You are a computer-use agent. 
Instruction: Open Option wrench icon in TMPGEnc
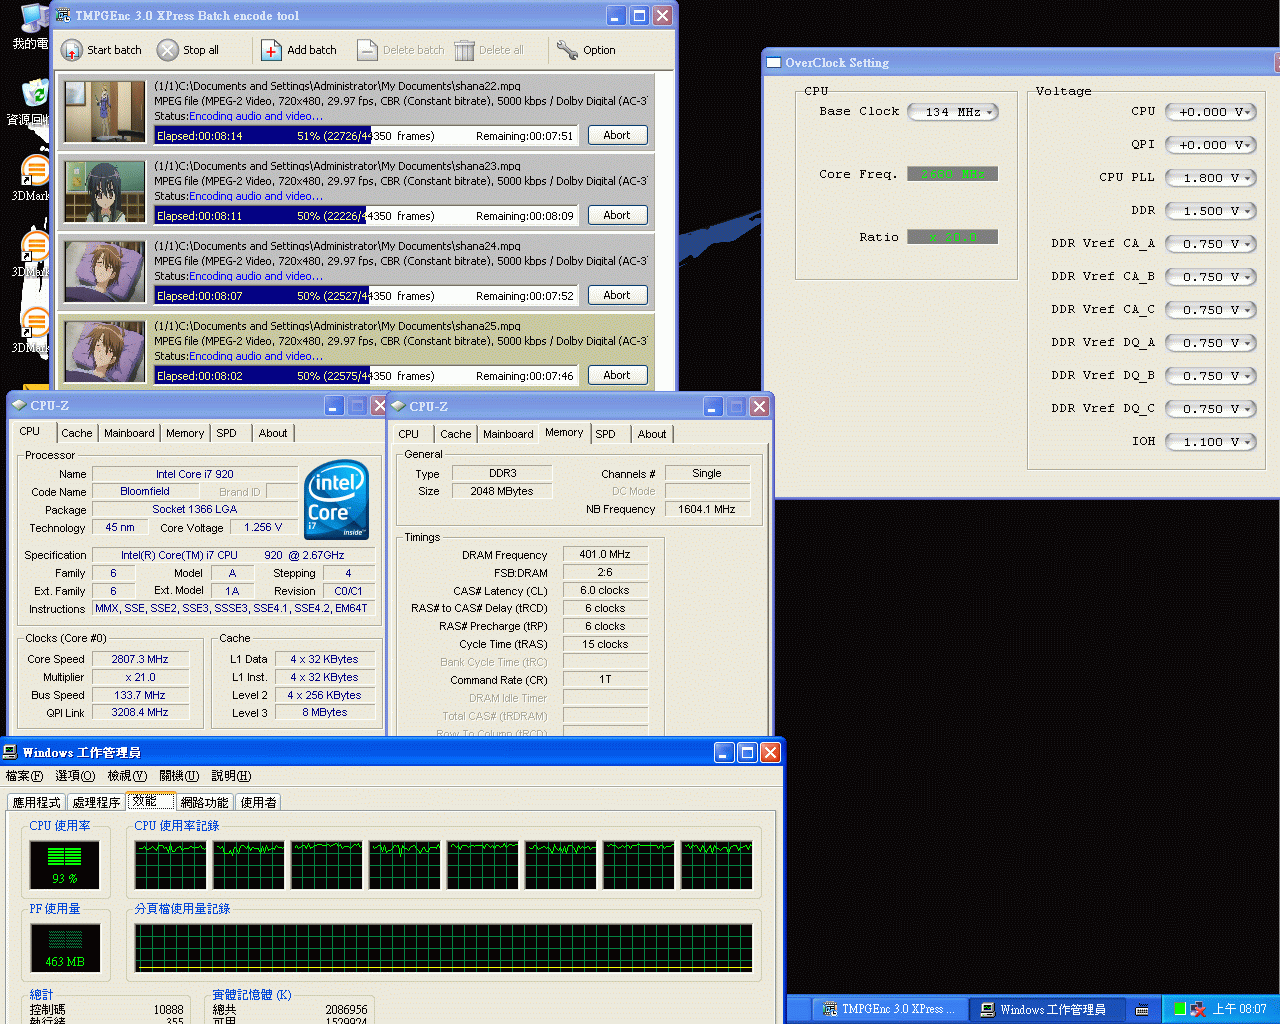point(567,50)
